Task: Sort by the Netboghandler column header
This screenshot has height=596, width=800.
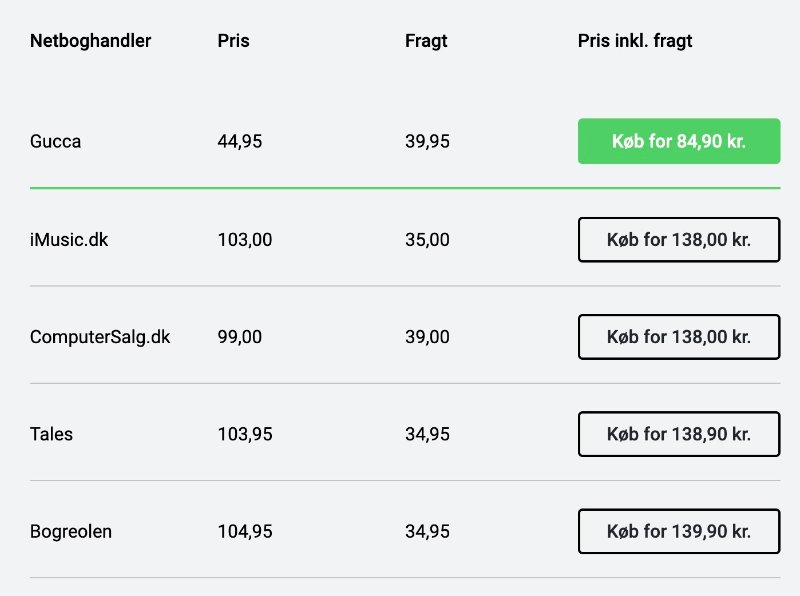Action: point(90,41)
